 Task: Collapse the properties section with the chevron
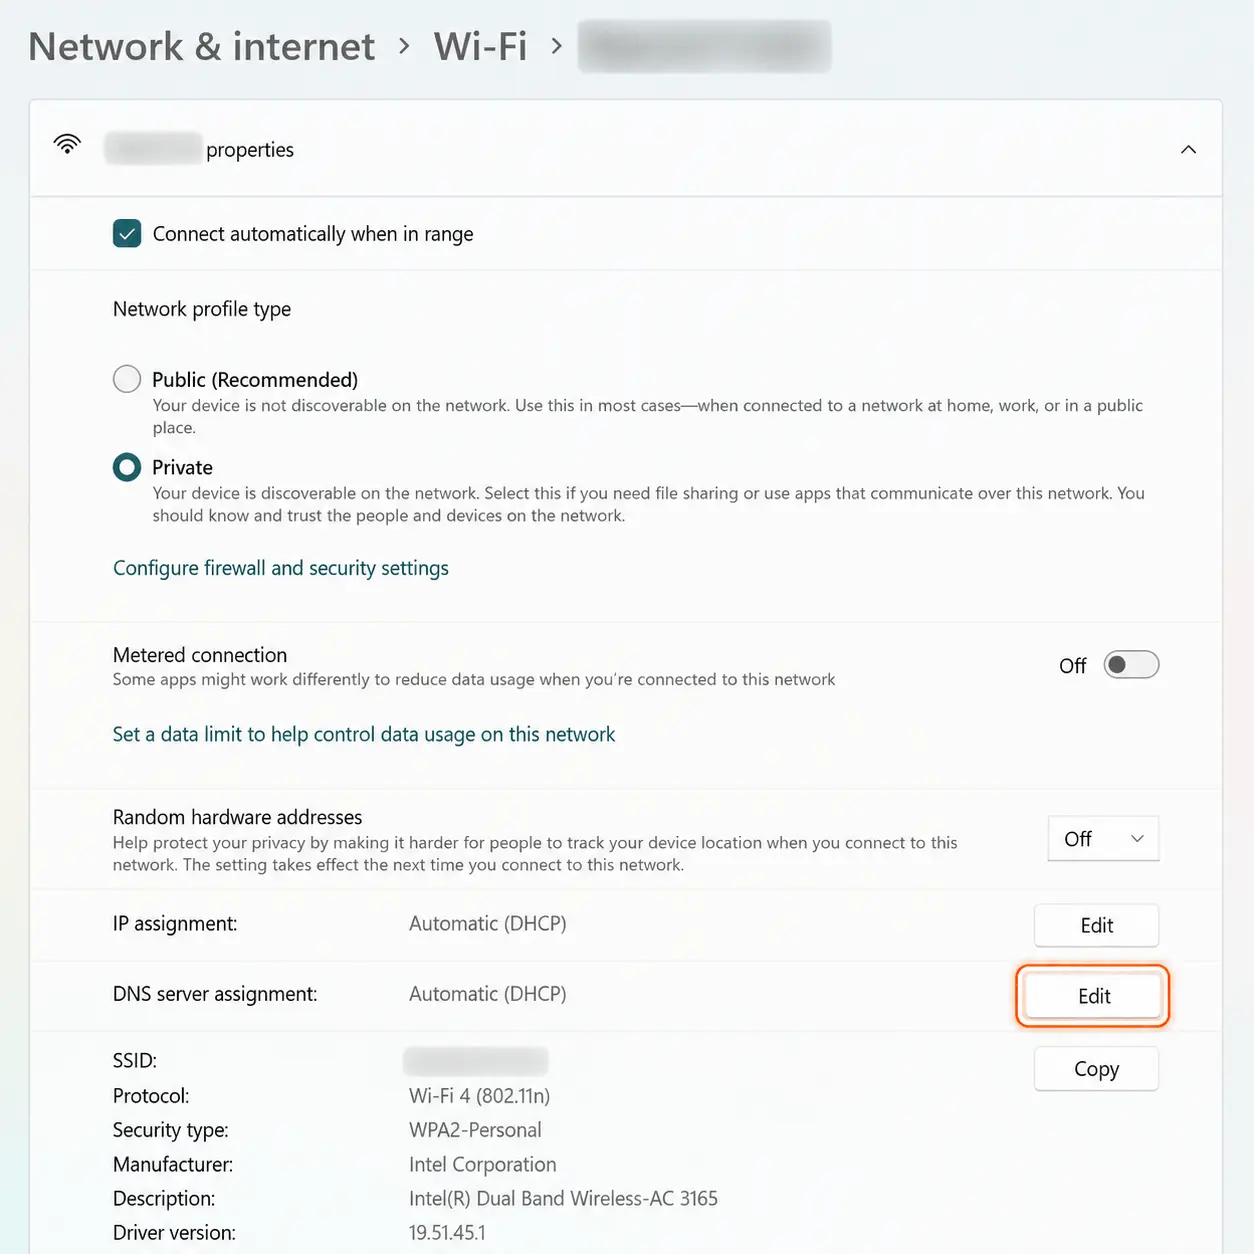pyautogui.click(x=1188, y=149)
